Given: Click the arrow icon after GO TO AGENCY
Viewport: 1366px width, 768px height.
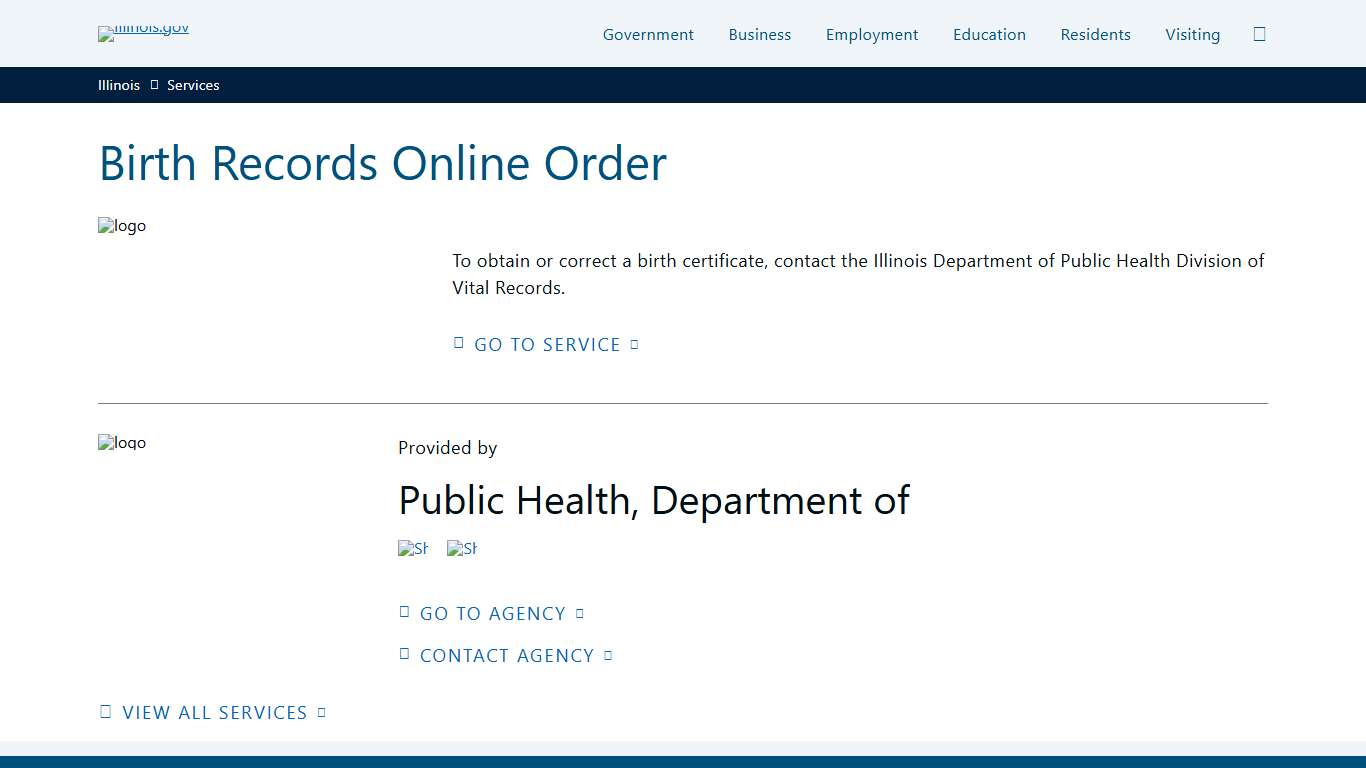Looking at the screenshot, I should 580,612.
